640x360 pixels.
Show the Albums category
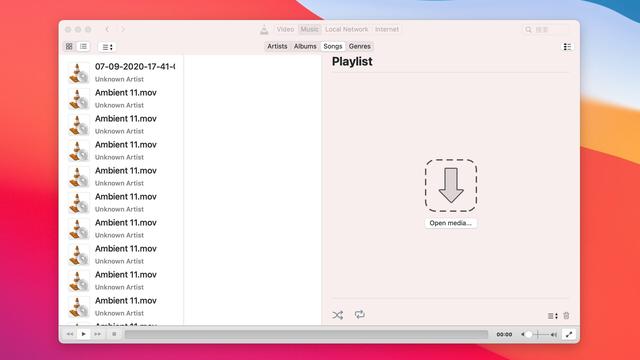pos(305,47)
